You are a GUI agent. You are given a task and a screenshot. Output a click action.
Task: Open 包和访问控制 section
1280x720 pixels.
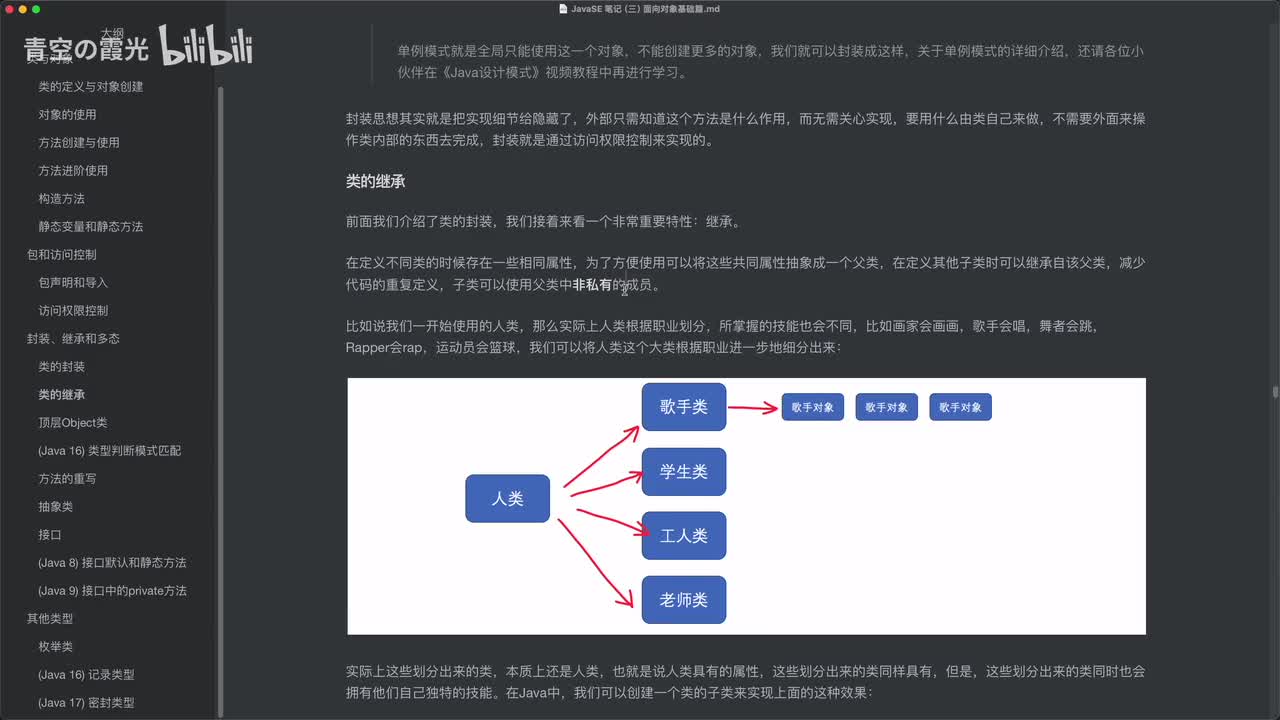point(62,255)
